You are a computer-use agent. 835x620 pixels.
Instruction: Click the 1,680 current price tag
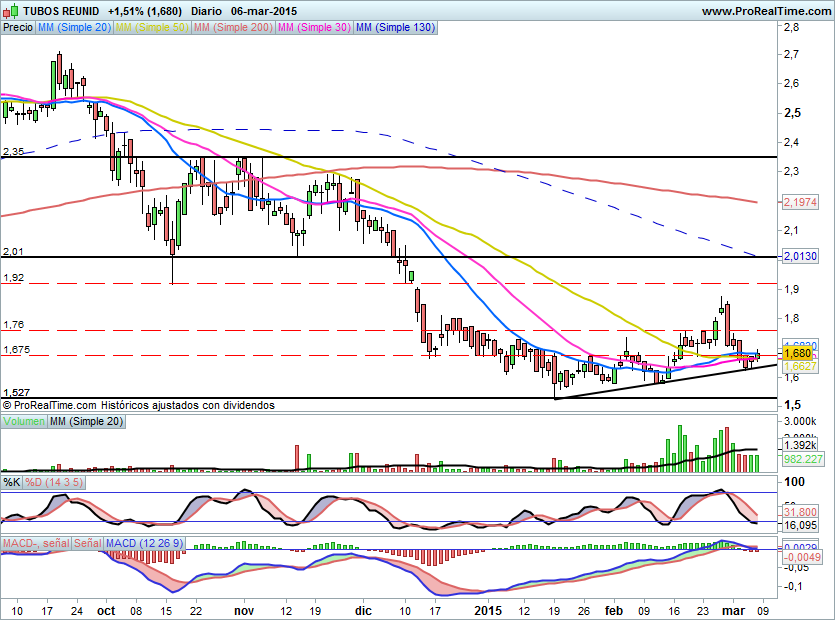tap(797, 353)
